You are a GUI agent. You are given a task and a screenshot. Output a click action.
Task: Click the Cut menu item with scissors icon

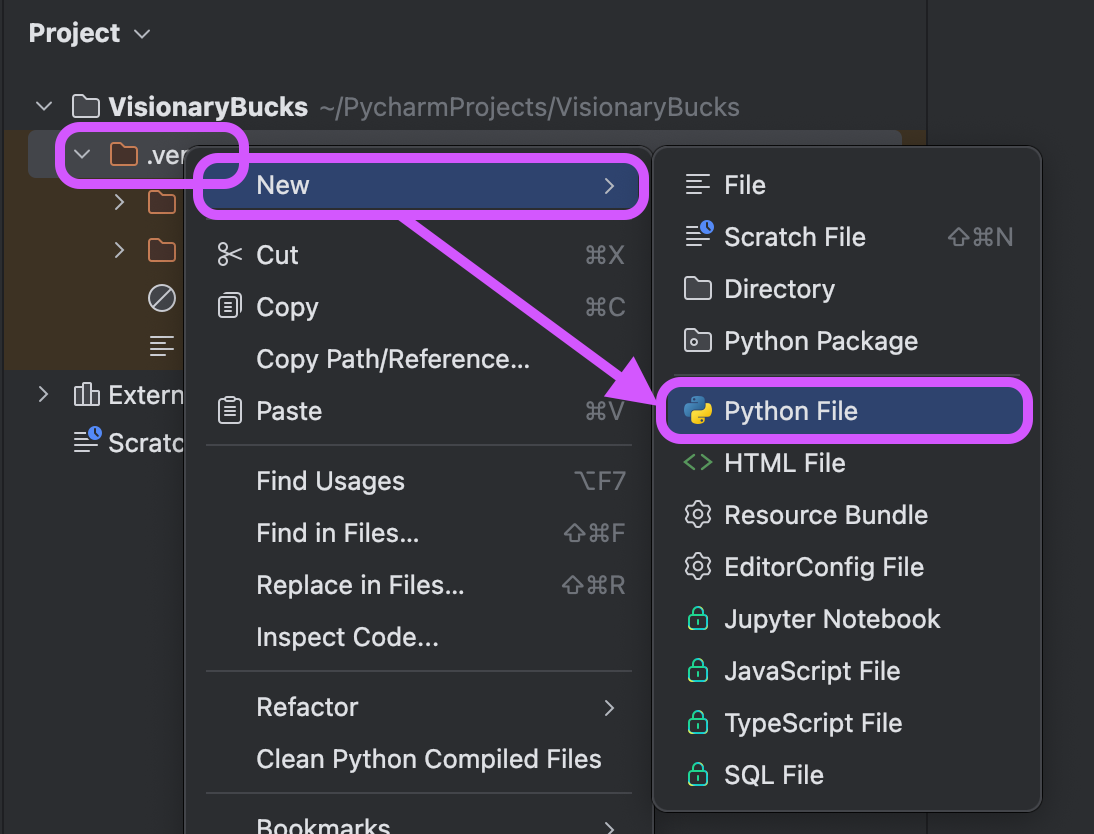[x=276, y=254]
